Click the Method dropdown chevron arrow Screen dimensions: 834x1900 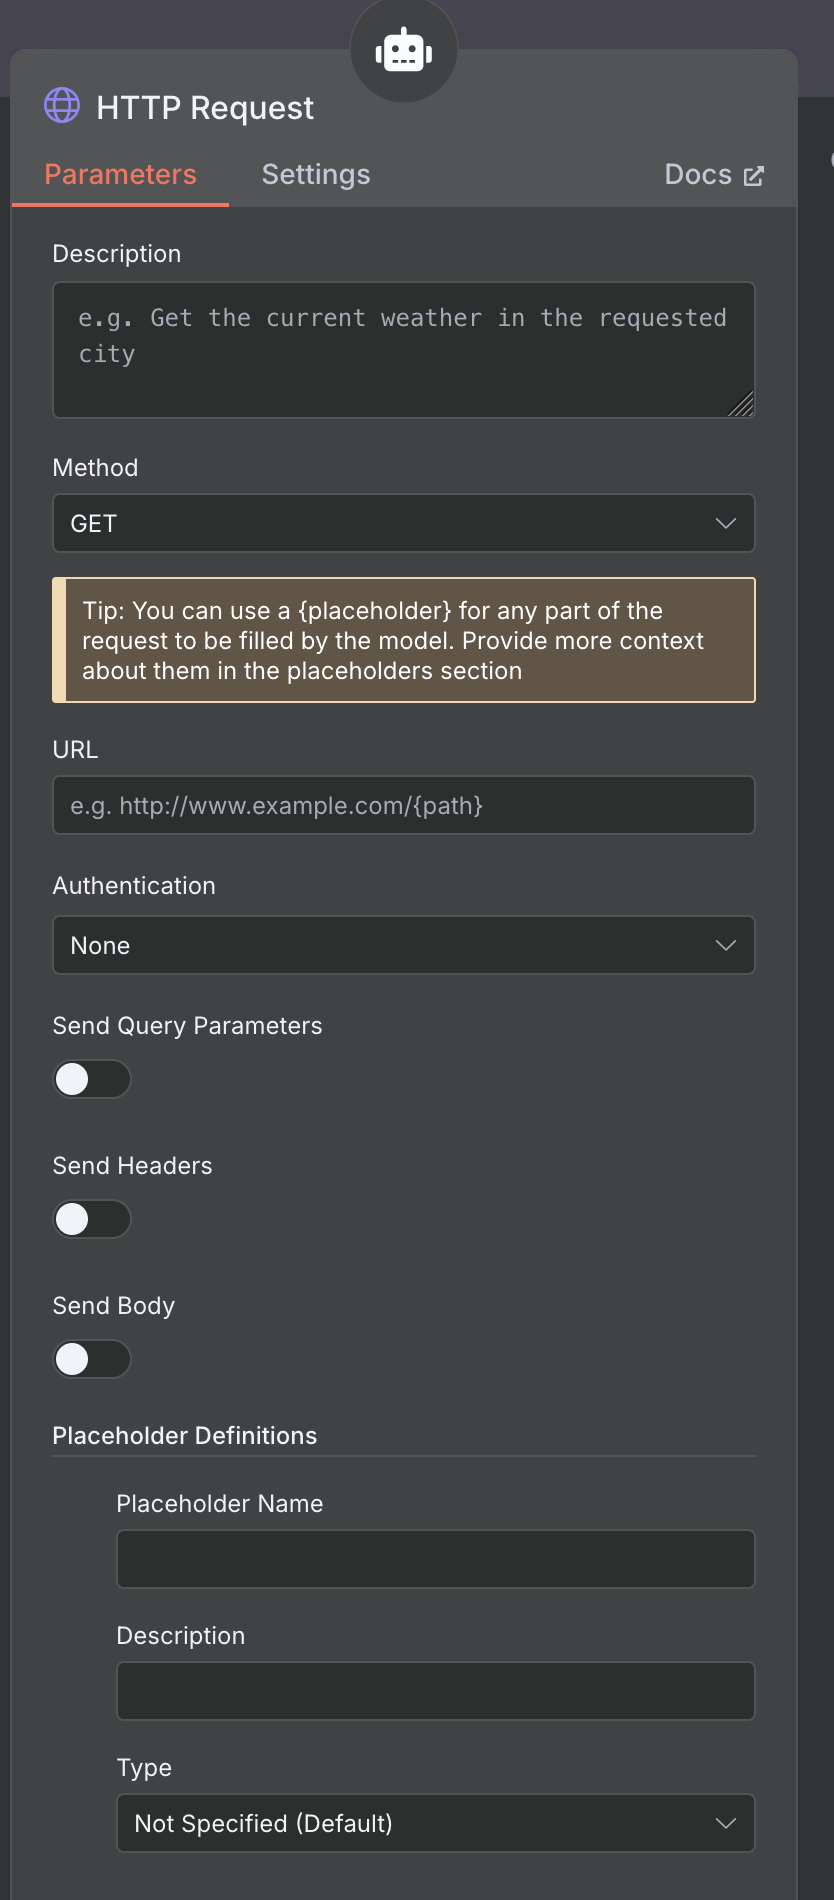click(726, 523)
